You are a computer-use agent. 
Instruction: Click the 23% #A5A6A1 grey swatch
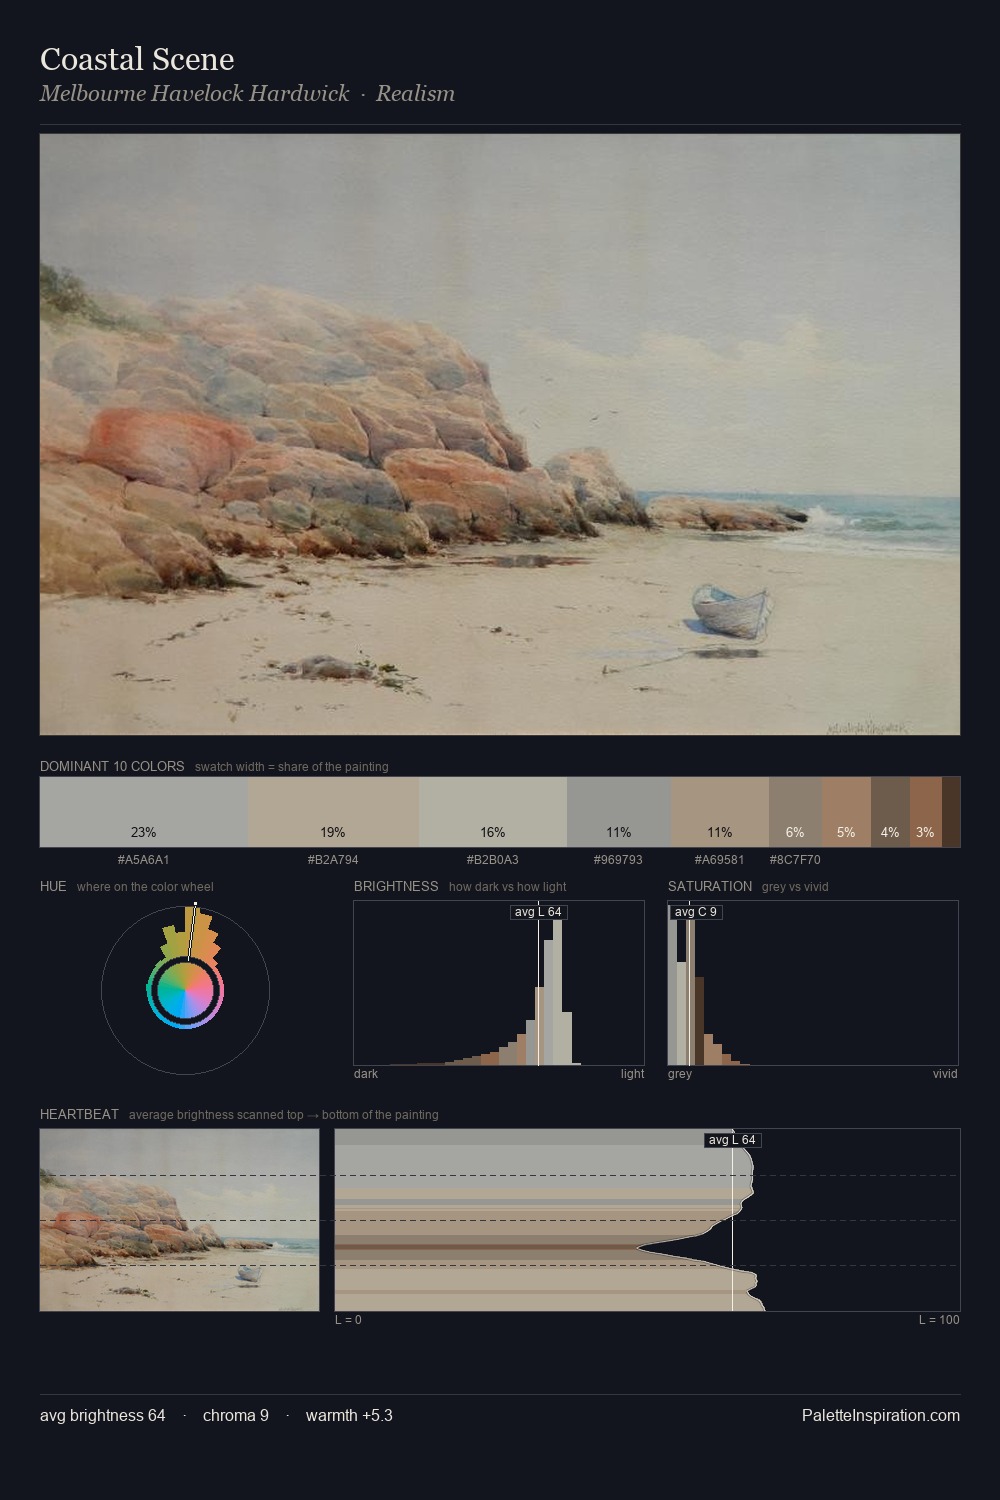pyautogui.click(x=144, y=812)
